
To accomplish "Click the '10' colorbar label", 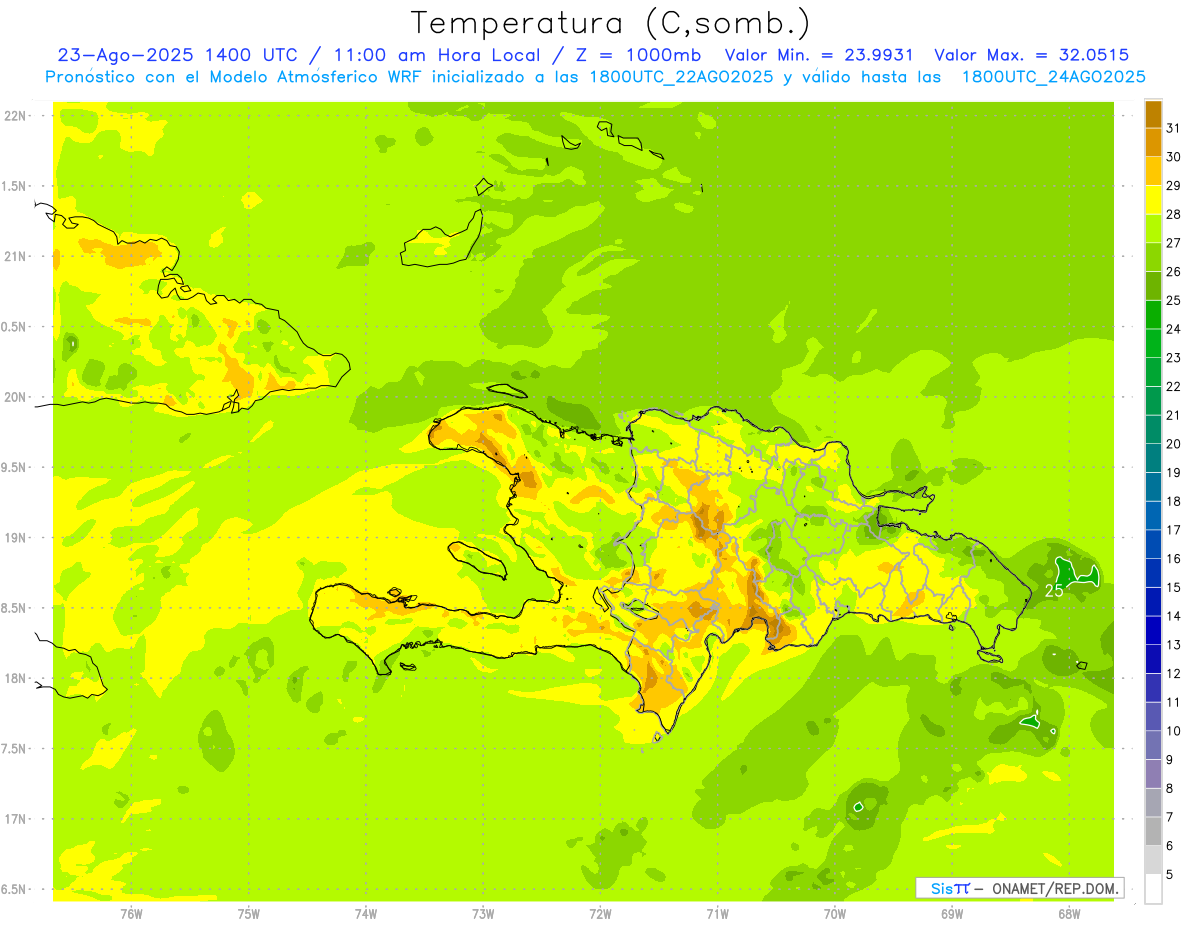I will point(1174,731).
